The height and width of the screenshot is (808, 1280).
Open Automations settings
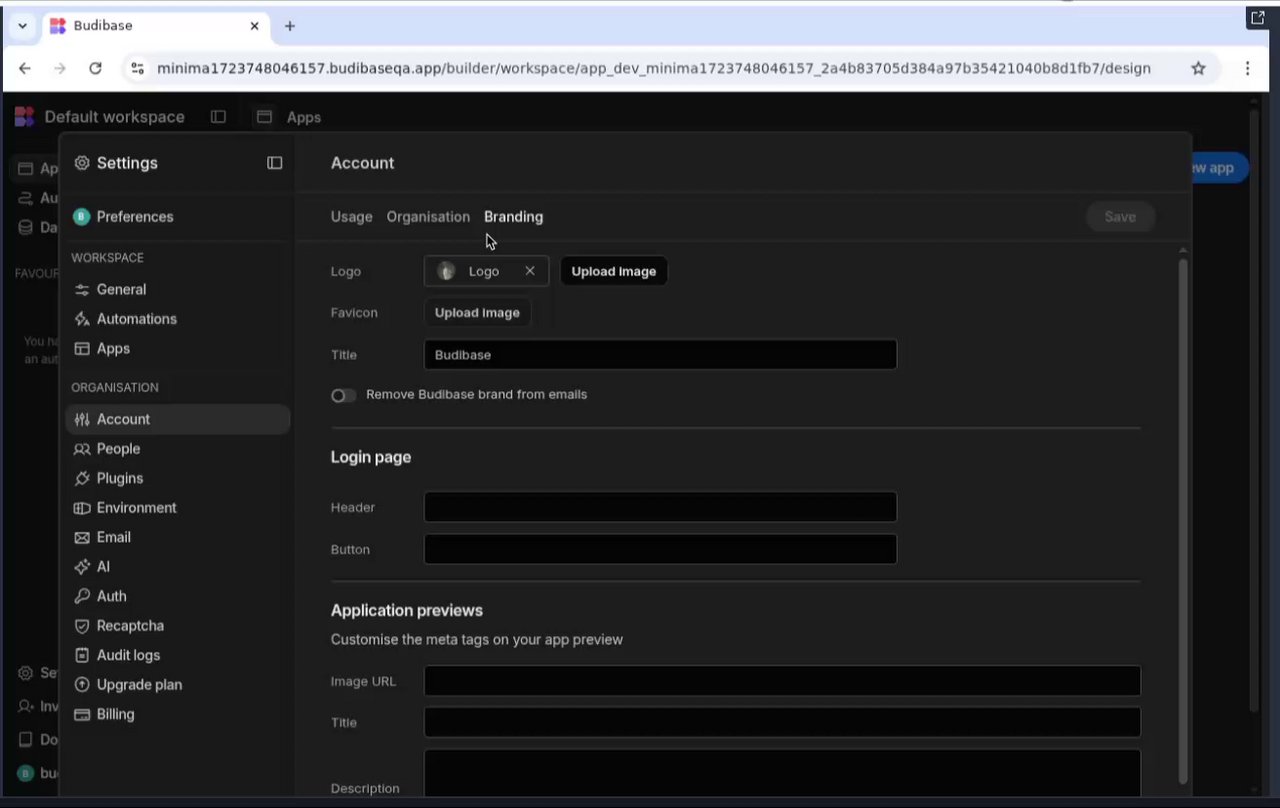pyautogui.click(x=177, y=319)
